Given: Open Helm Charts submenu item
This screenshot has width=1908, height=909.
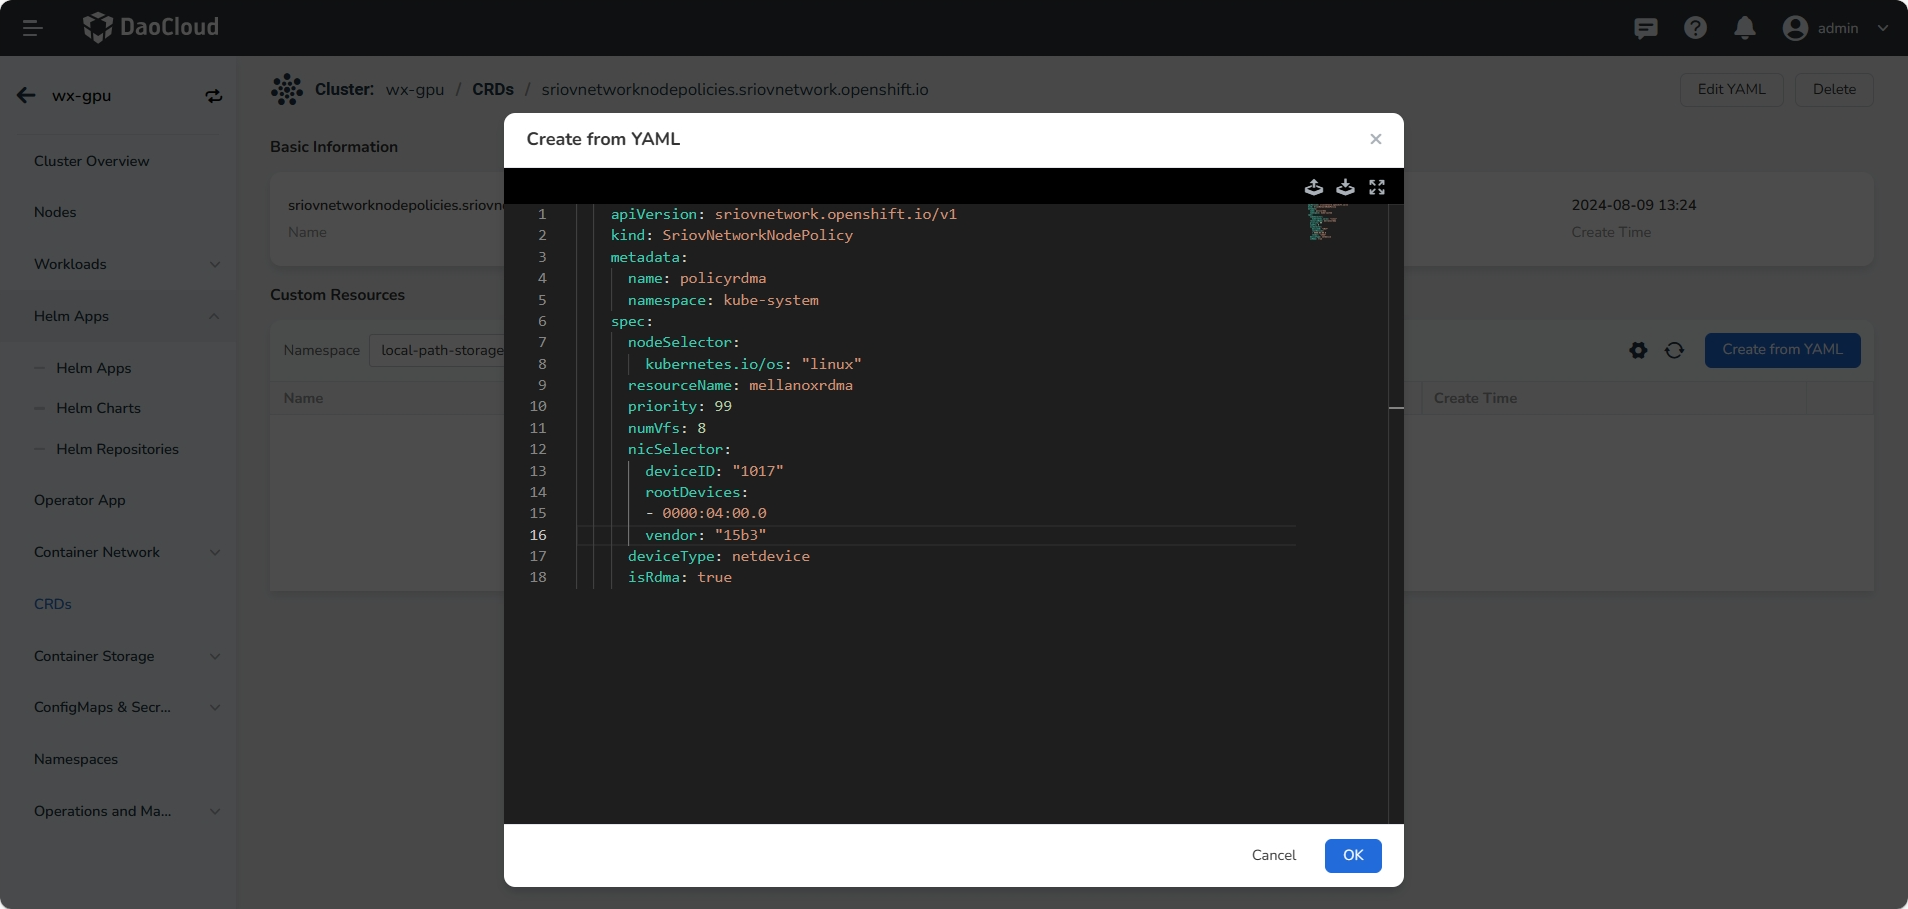Looking at the screenshot, I should coord(98,408).
